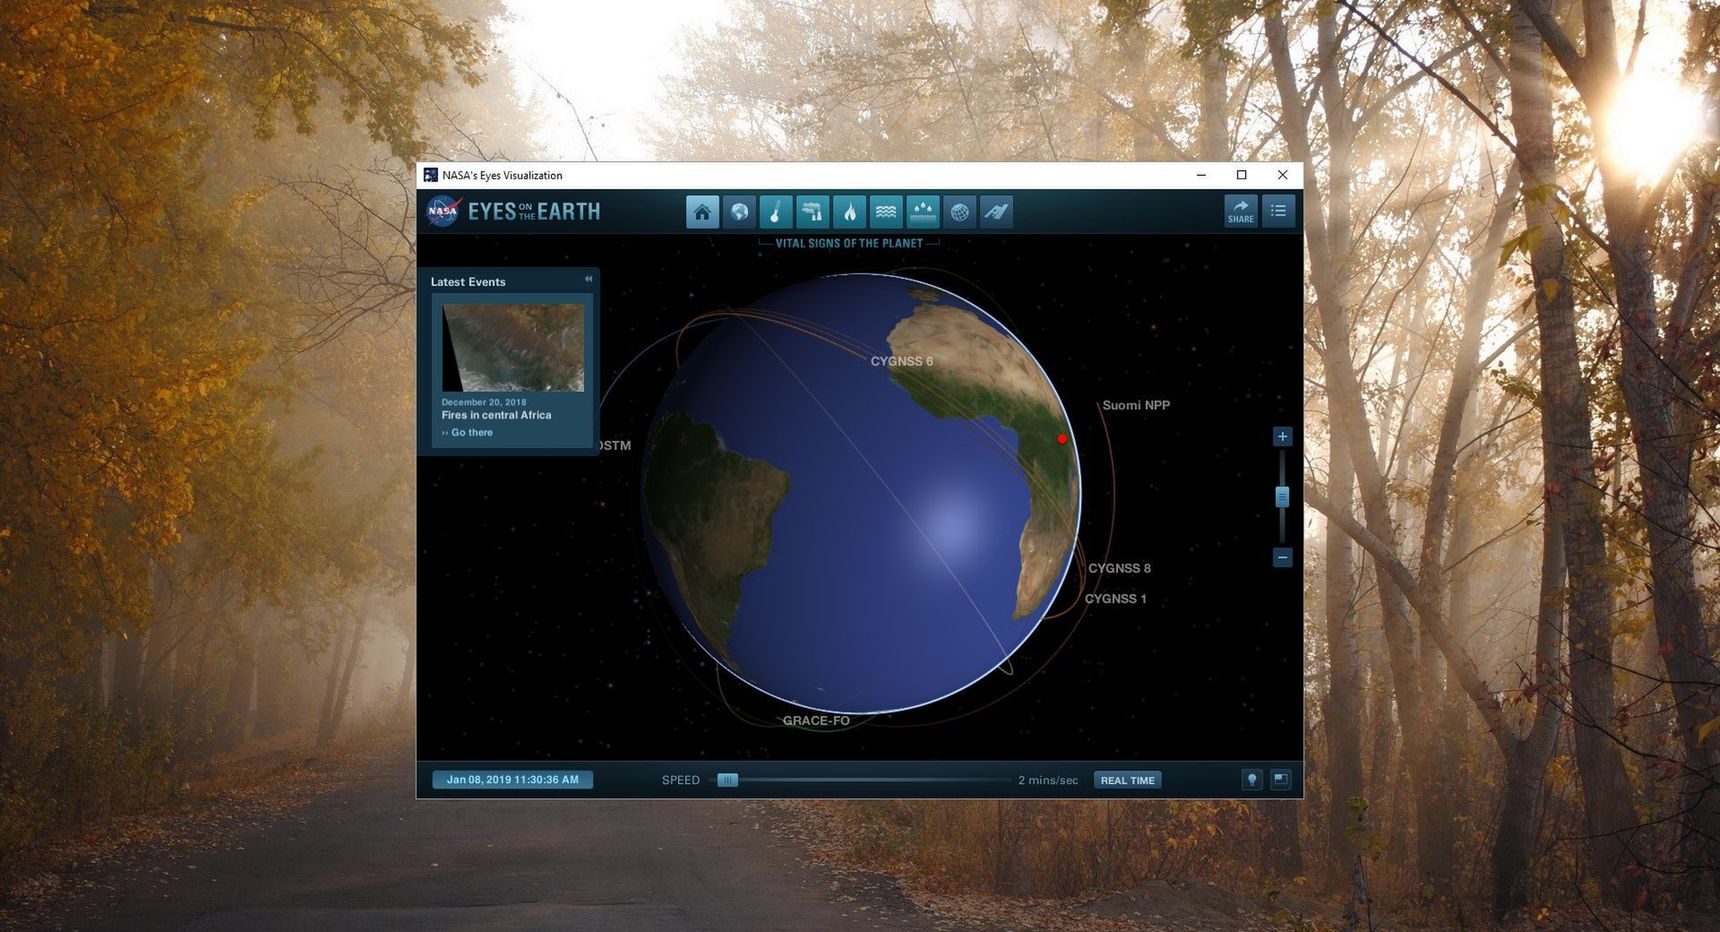The image size is (1720, 932).
Task: Select the CYGNSS 6 satellite label
Action: (902, 361)
